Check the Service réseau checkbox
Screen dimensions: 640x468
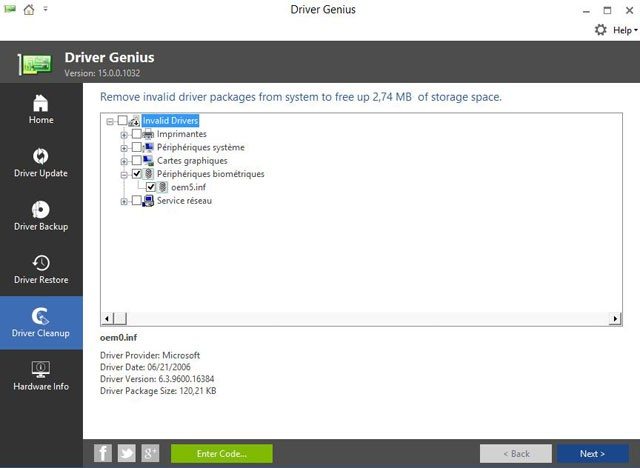click(x=137, y=200)
